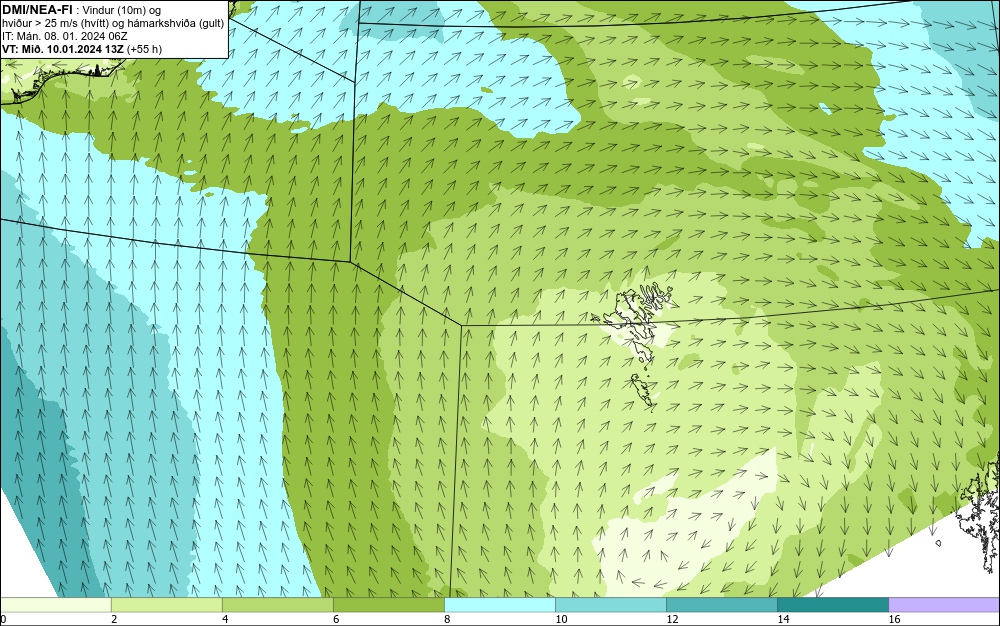This screenshot has height=626, width=1000.
Task: Click the 14–16 m/s legend color swatch
Action: [832, 604]
